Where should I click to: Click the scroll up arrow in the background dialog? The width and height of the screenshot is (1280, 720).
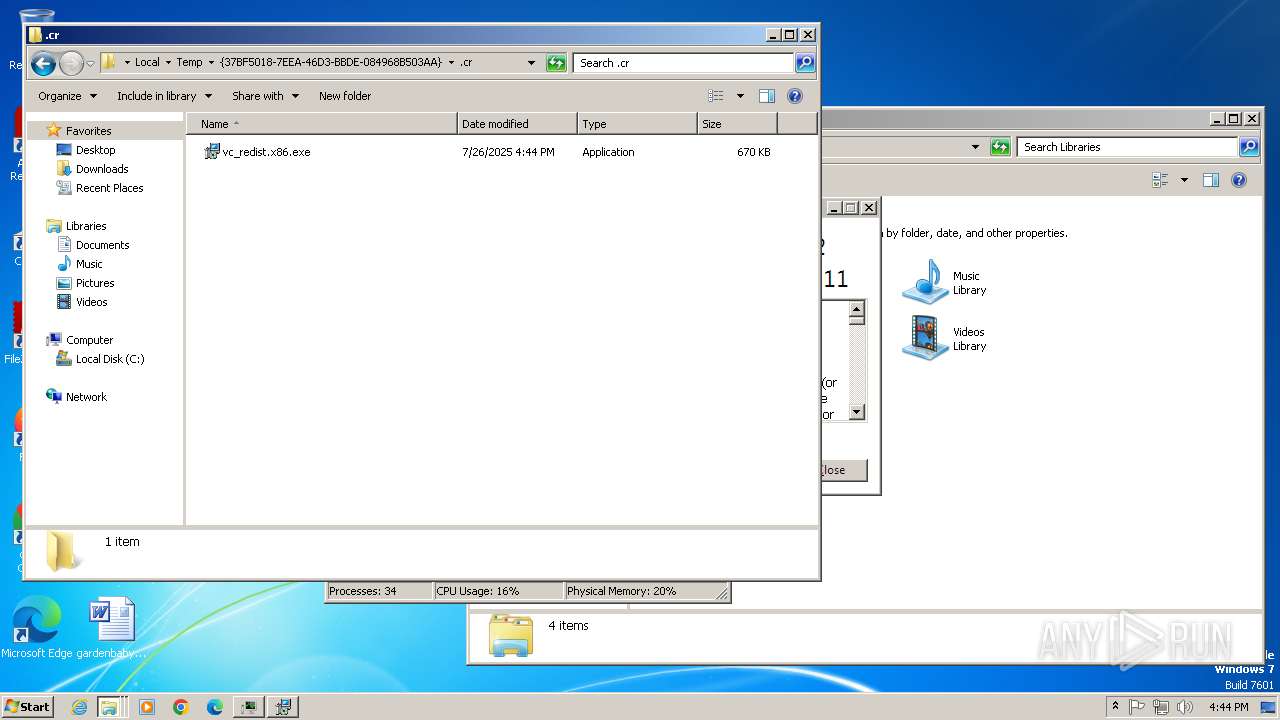tap(856, 309)
